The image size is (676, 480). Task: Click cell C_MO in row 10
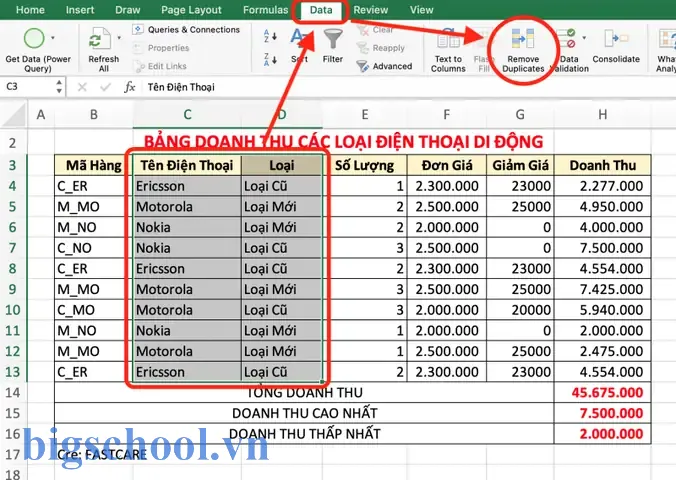coord(94,310)
